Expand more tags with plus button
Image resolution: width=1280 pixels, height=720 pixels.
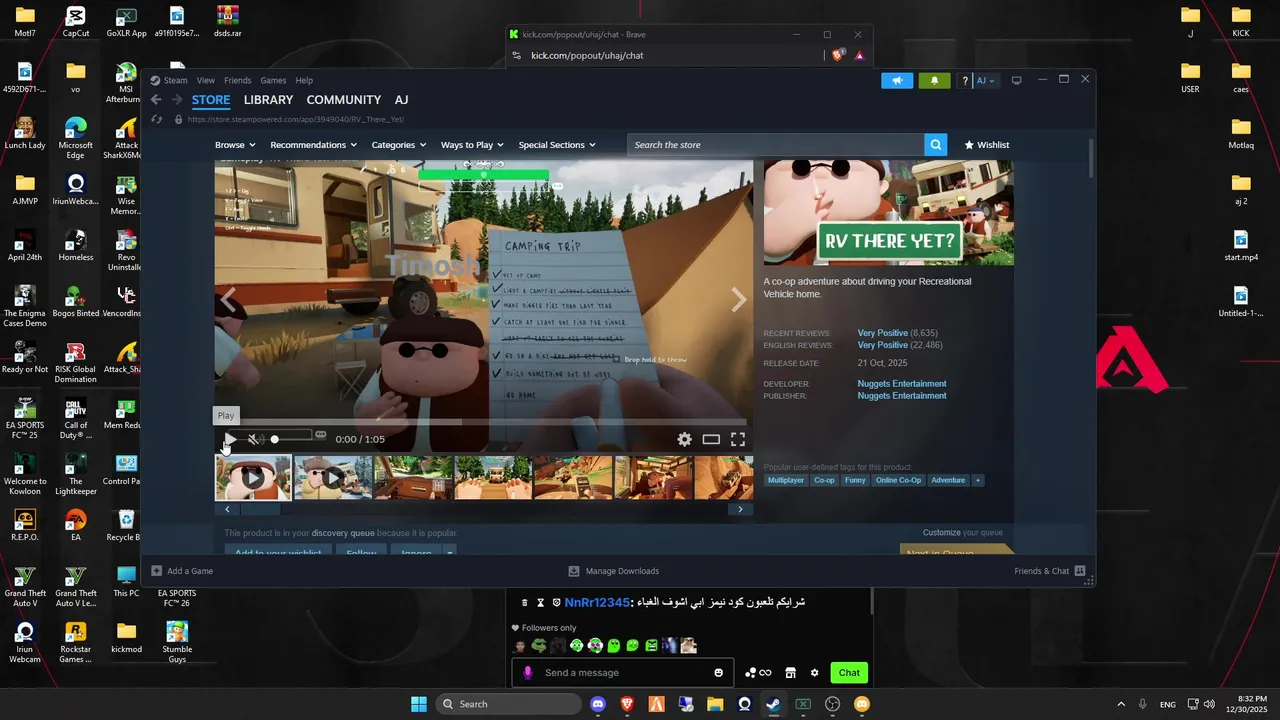[978, 480]
